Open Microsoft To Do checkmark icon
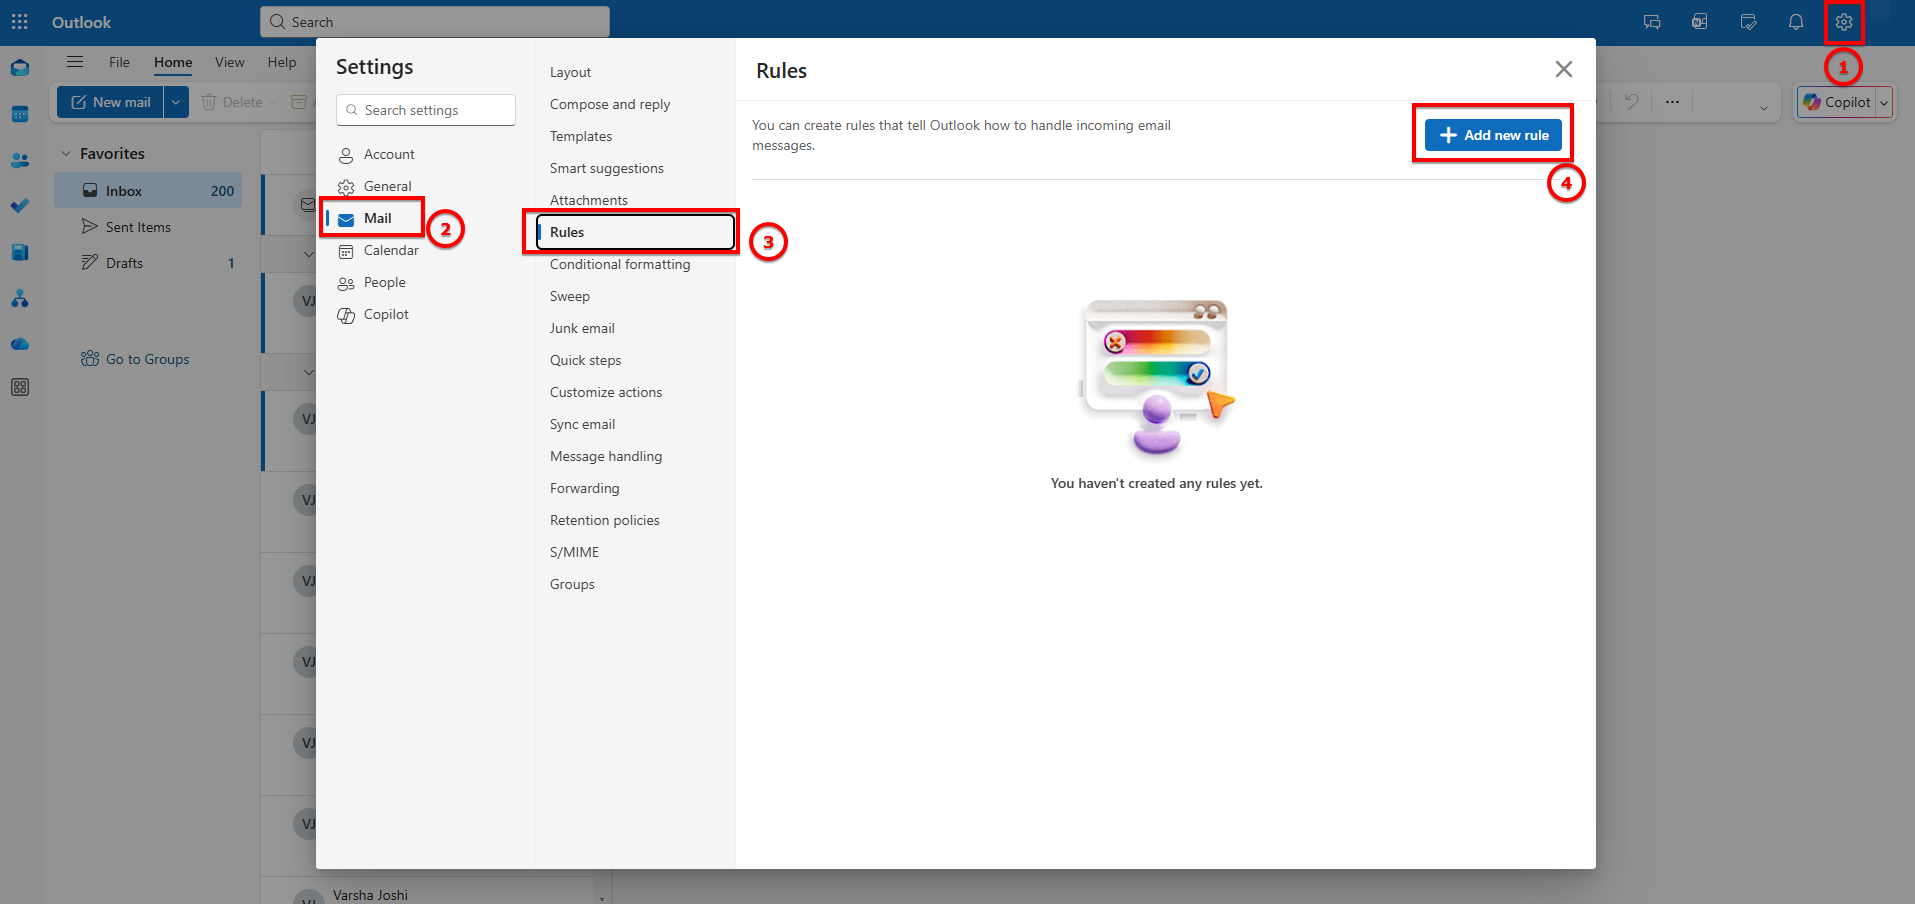The height and width of the screenshot is (904, 1915). [20, 206]
